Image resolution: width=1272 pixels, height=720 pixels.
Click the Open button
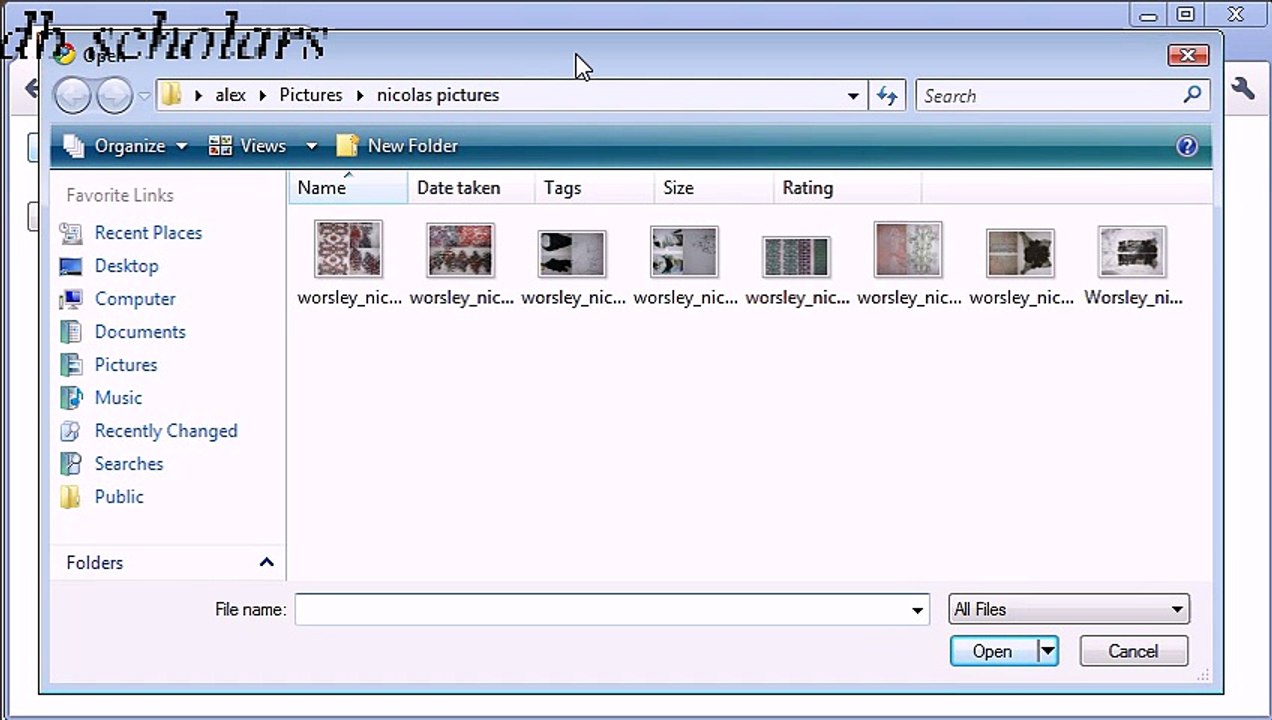(x=993, y=651)
